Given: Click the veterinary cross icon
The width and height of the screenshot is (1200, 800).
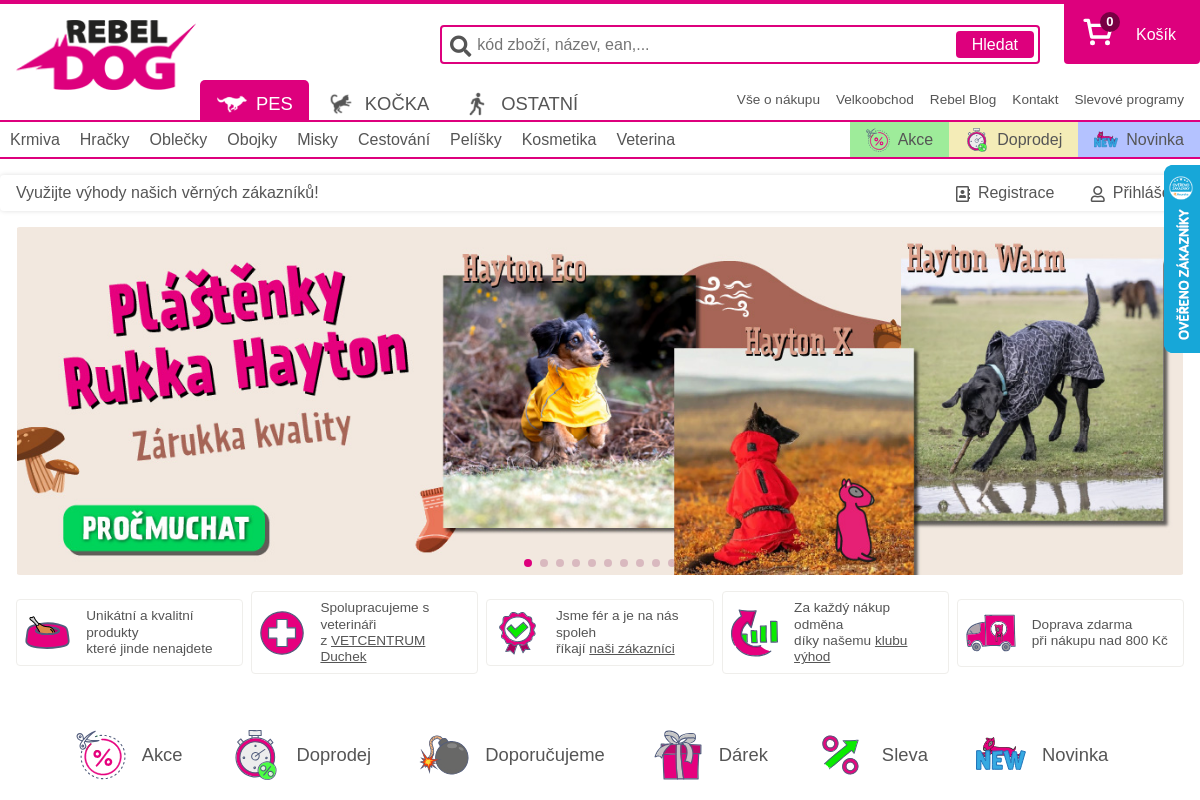Looking at the screenshot, I should click(282, 633).
